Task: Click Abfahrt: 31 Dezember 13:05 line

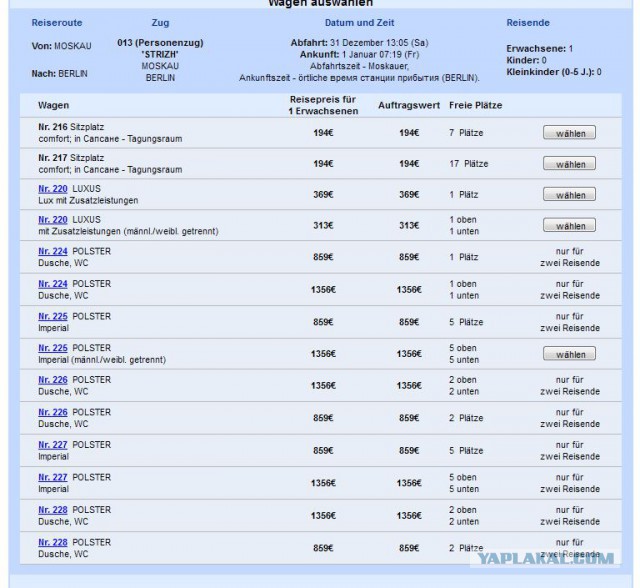Action: click(x=359, y=43)
